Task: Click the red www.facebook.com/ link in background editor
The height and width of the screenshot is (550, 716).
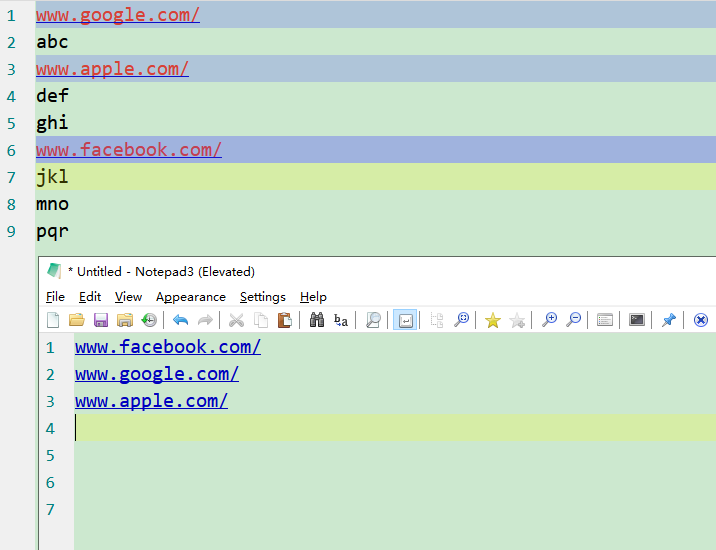Action: (x=129, y=150)
